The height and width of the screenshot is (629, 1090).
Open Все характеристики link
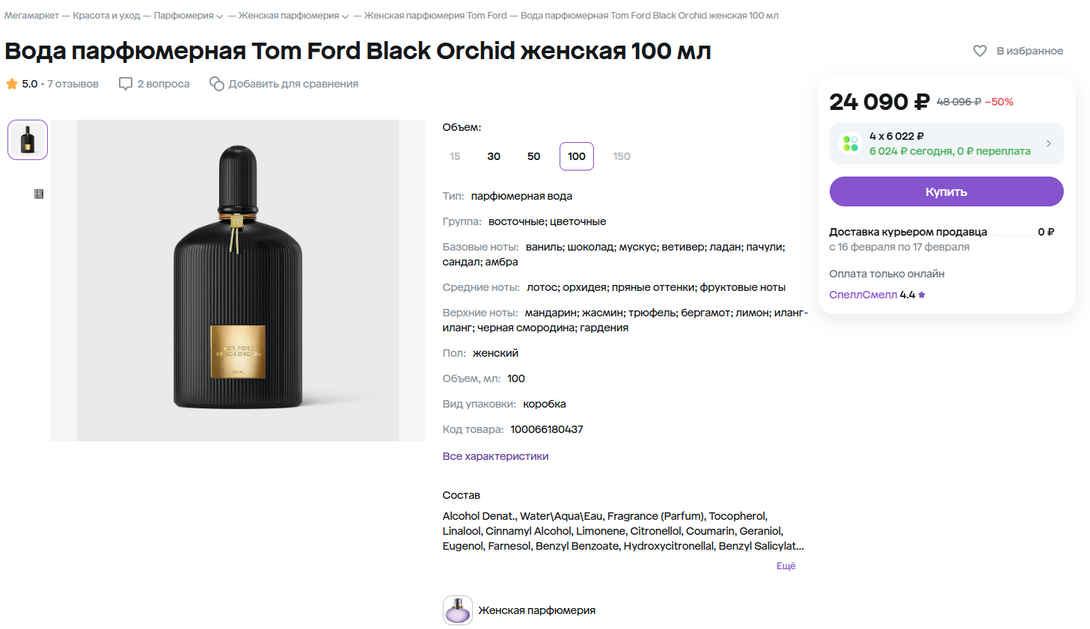pyautogui.click(x=495, y=456)
